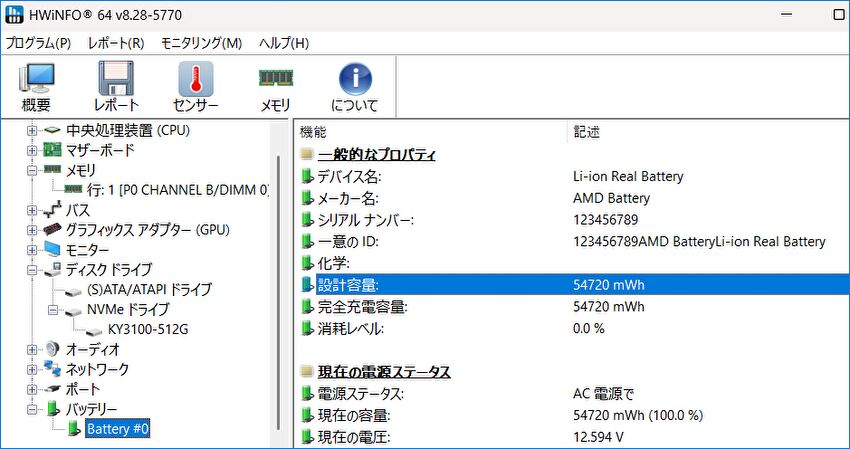
Task: Open the ヘルプ(H) menu
Action: point(283,43)
